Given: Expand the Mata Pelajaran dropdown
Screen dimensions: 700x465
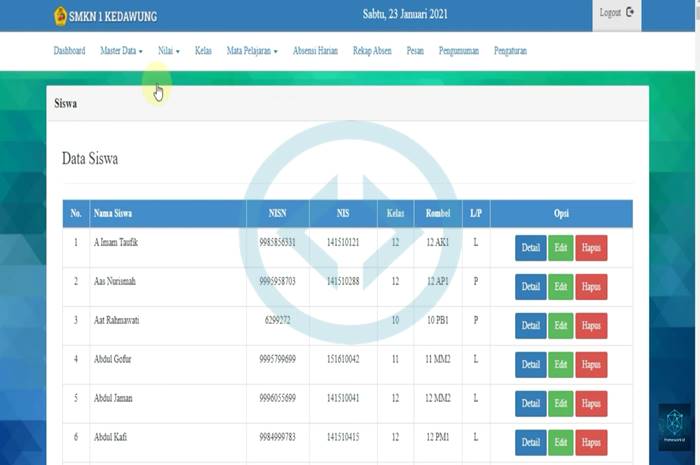Looking at the screenshot, I should tap(252, 51).
